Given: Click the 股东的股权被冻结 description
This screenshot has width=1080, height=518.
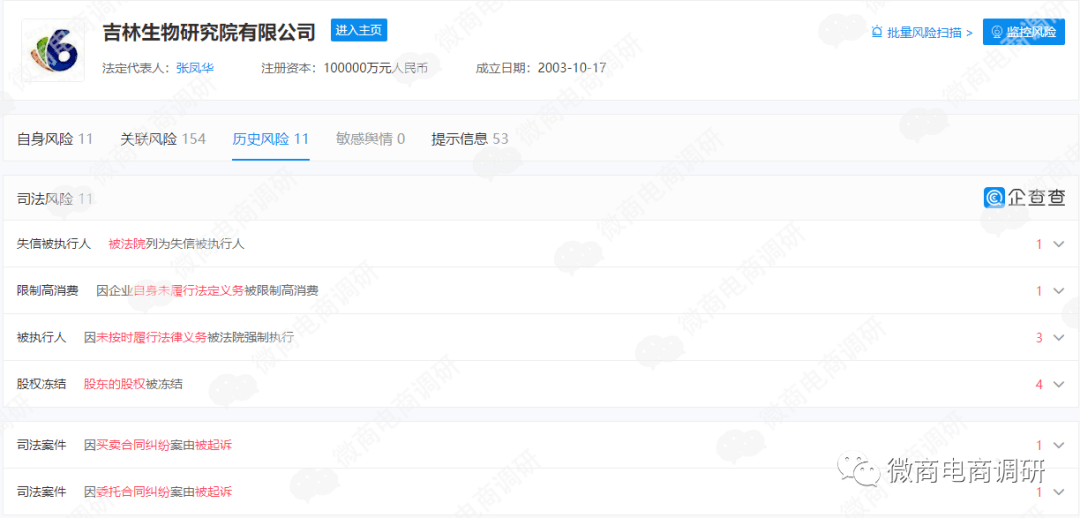Looking at the screenshot, I should click(133, 384).
